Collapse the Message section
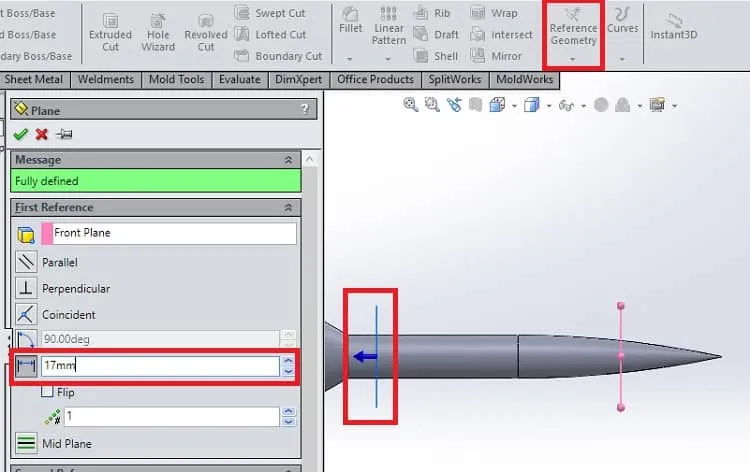 288,160
